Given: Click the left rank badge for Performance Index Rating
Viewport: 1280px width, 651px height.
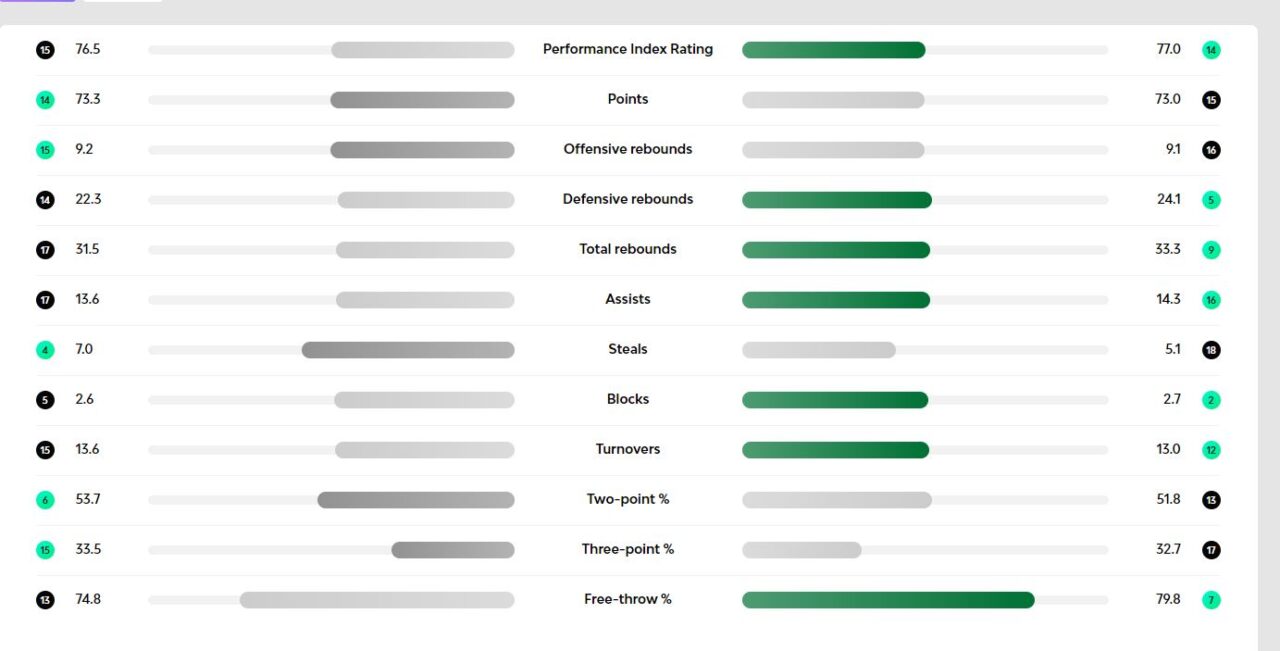Looking at the screenshot, I should pyautogui.click(x=45, y=50).
